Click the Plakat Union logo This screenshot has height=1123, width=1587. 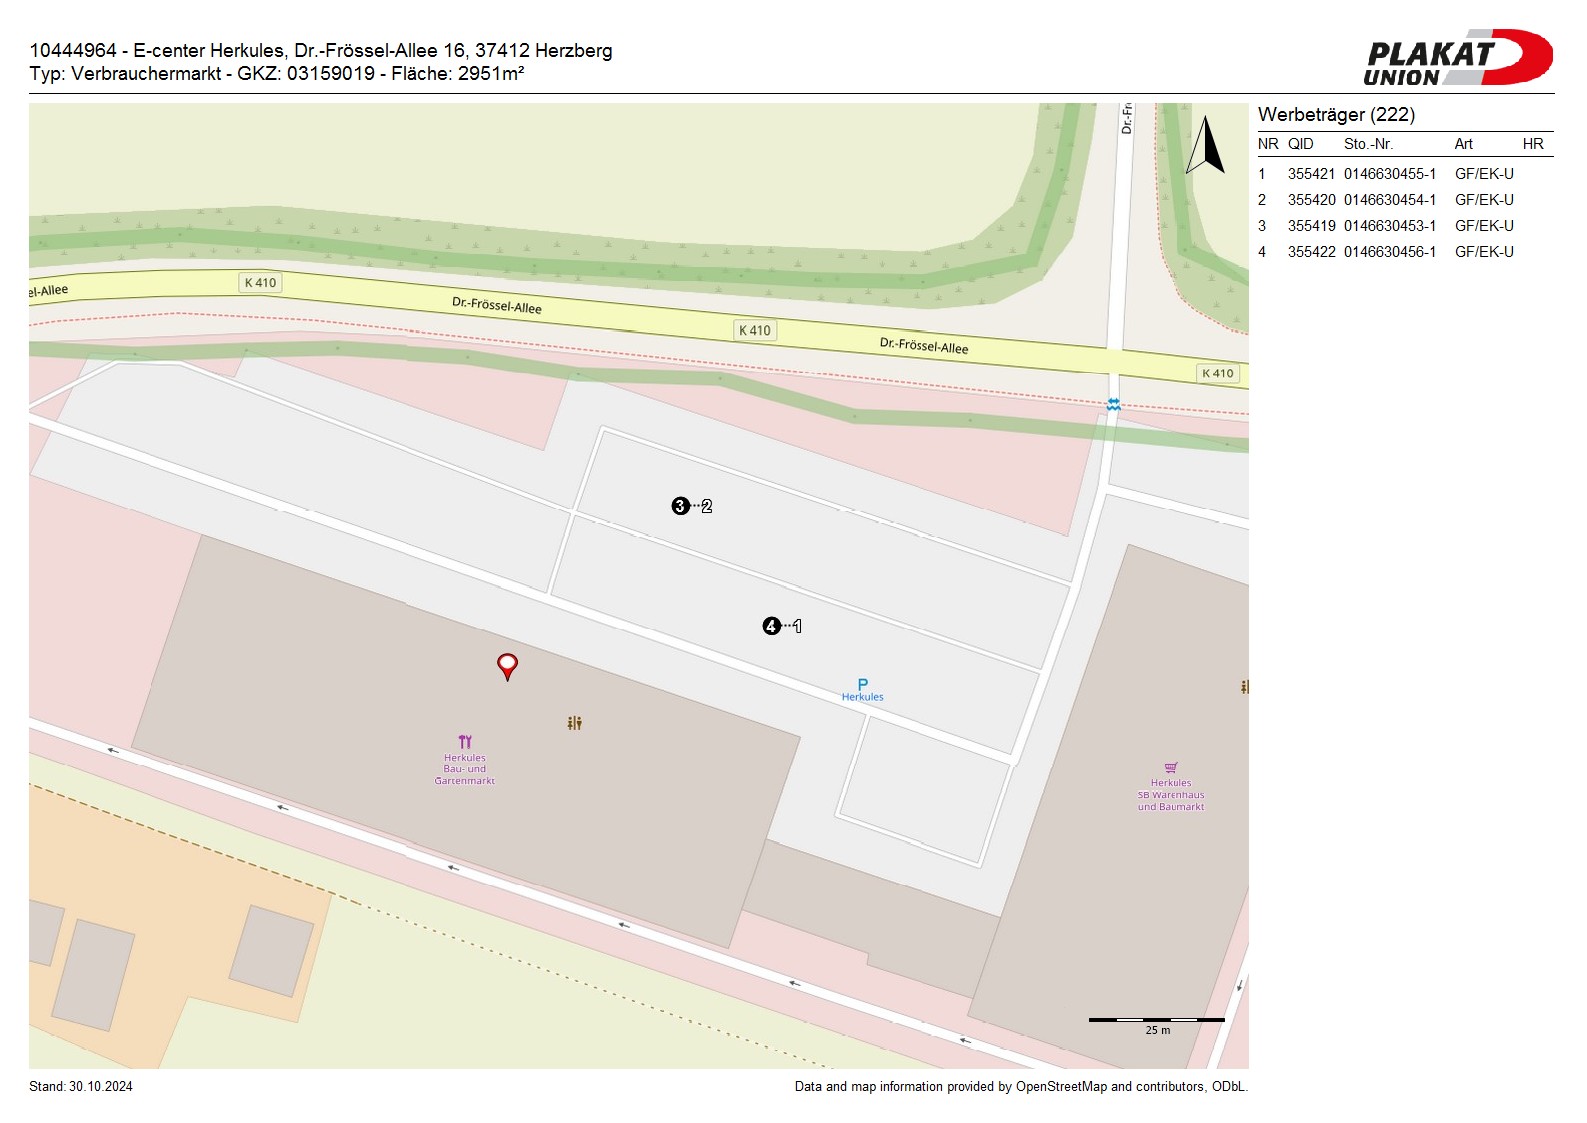[1456, 58]
